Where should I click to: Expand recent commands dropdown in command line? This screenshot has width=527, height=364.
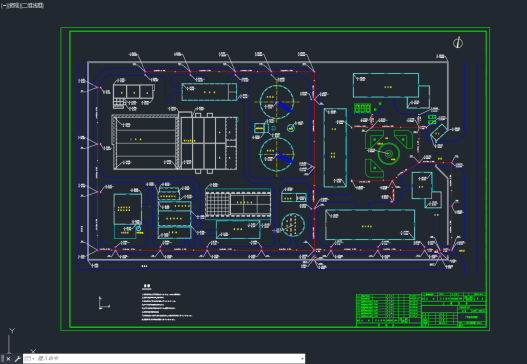(30, 359)
